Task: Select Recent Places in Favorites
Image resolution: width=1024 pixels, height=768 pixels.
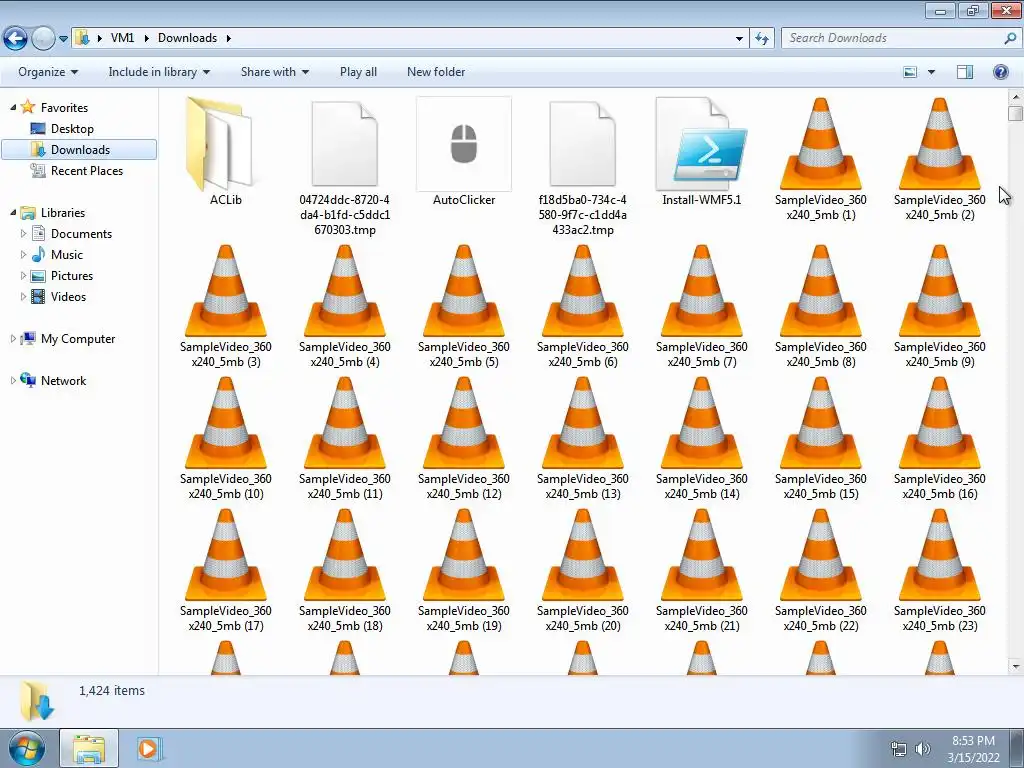Action: click(x=86, y=170)
